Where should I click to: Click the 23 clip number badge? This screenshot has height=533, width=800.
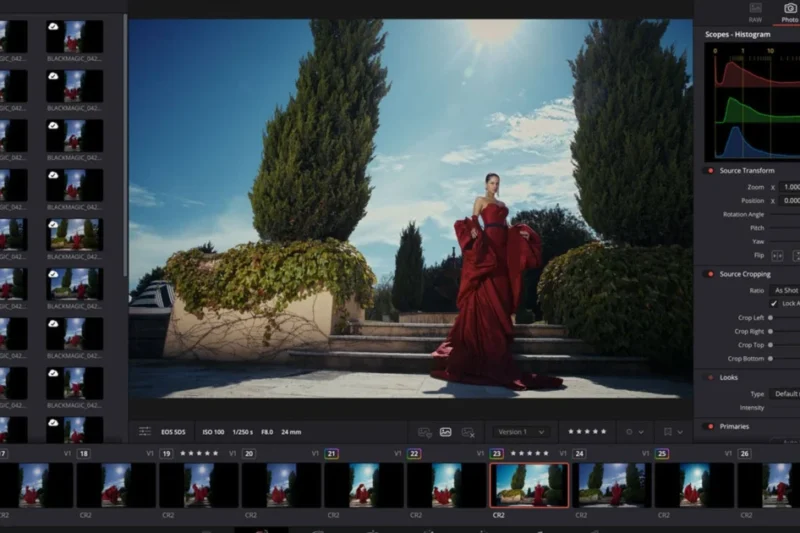(497, 453)
